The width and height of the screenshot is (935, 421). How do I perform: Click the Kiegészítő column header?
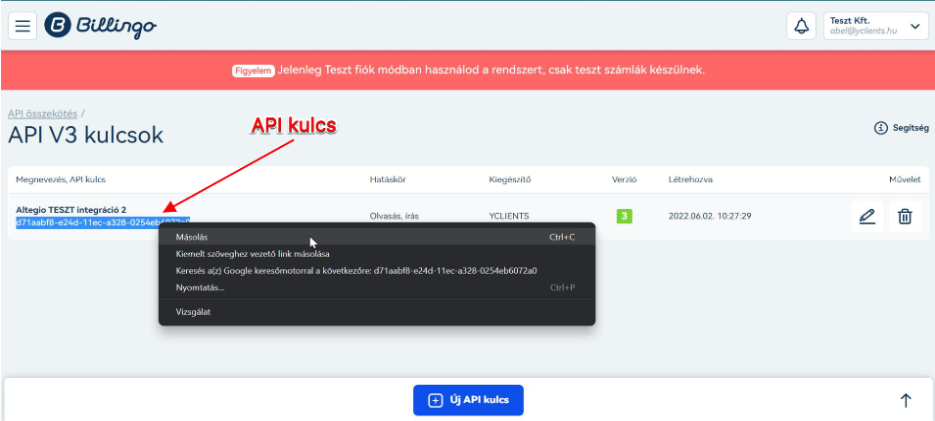pos(509,179)
